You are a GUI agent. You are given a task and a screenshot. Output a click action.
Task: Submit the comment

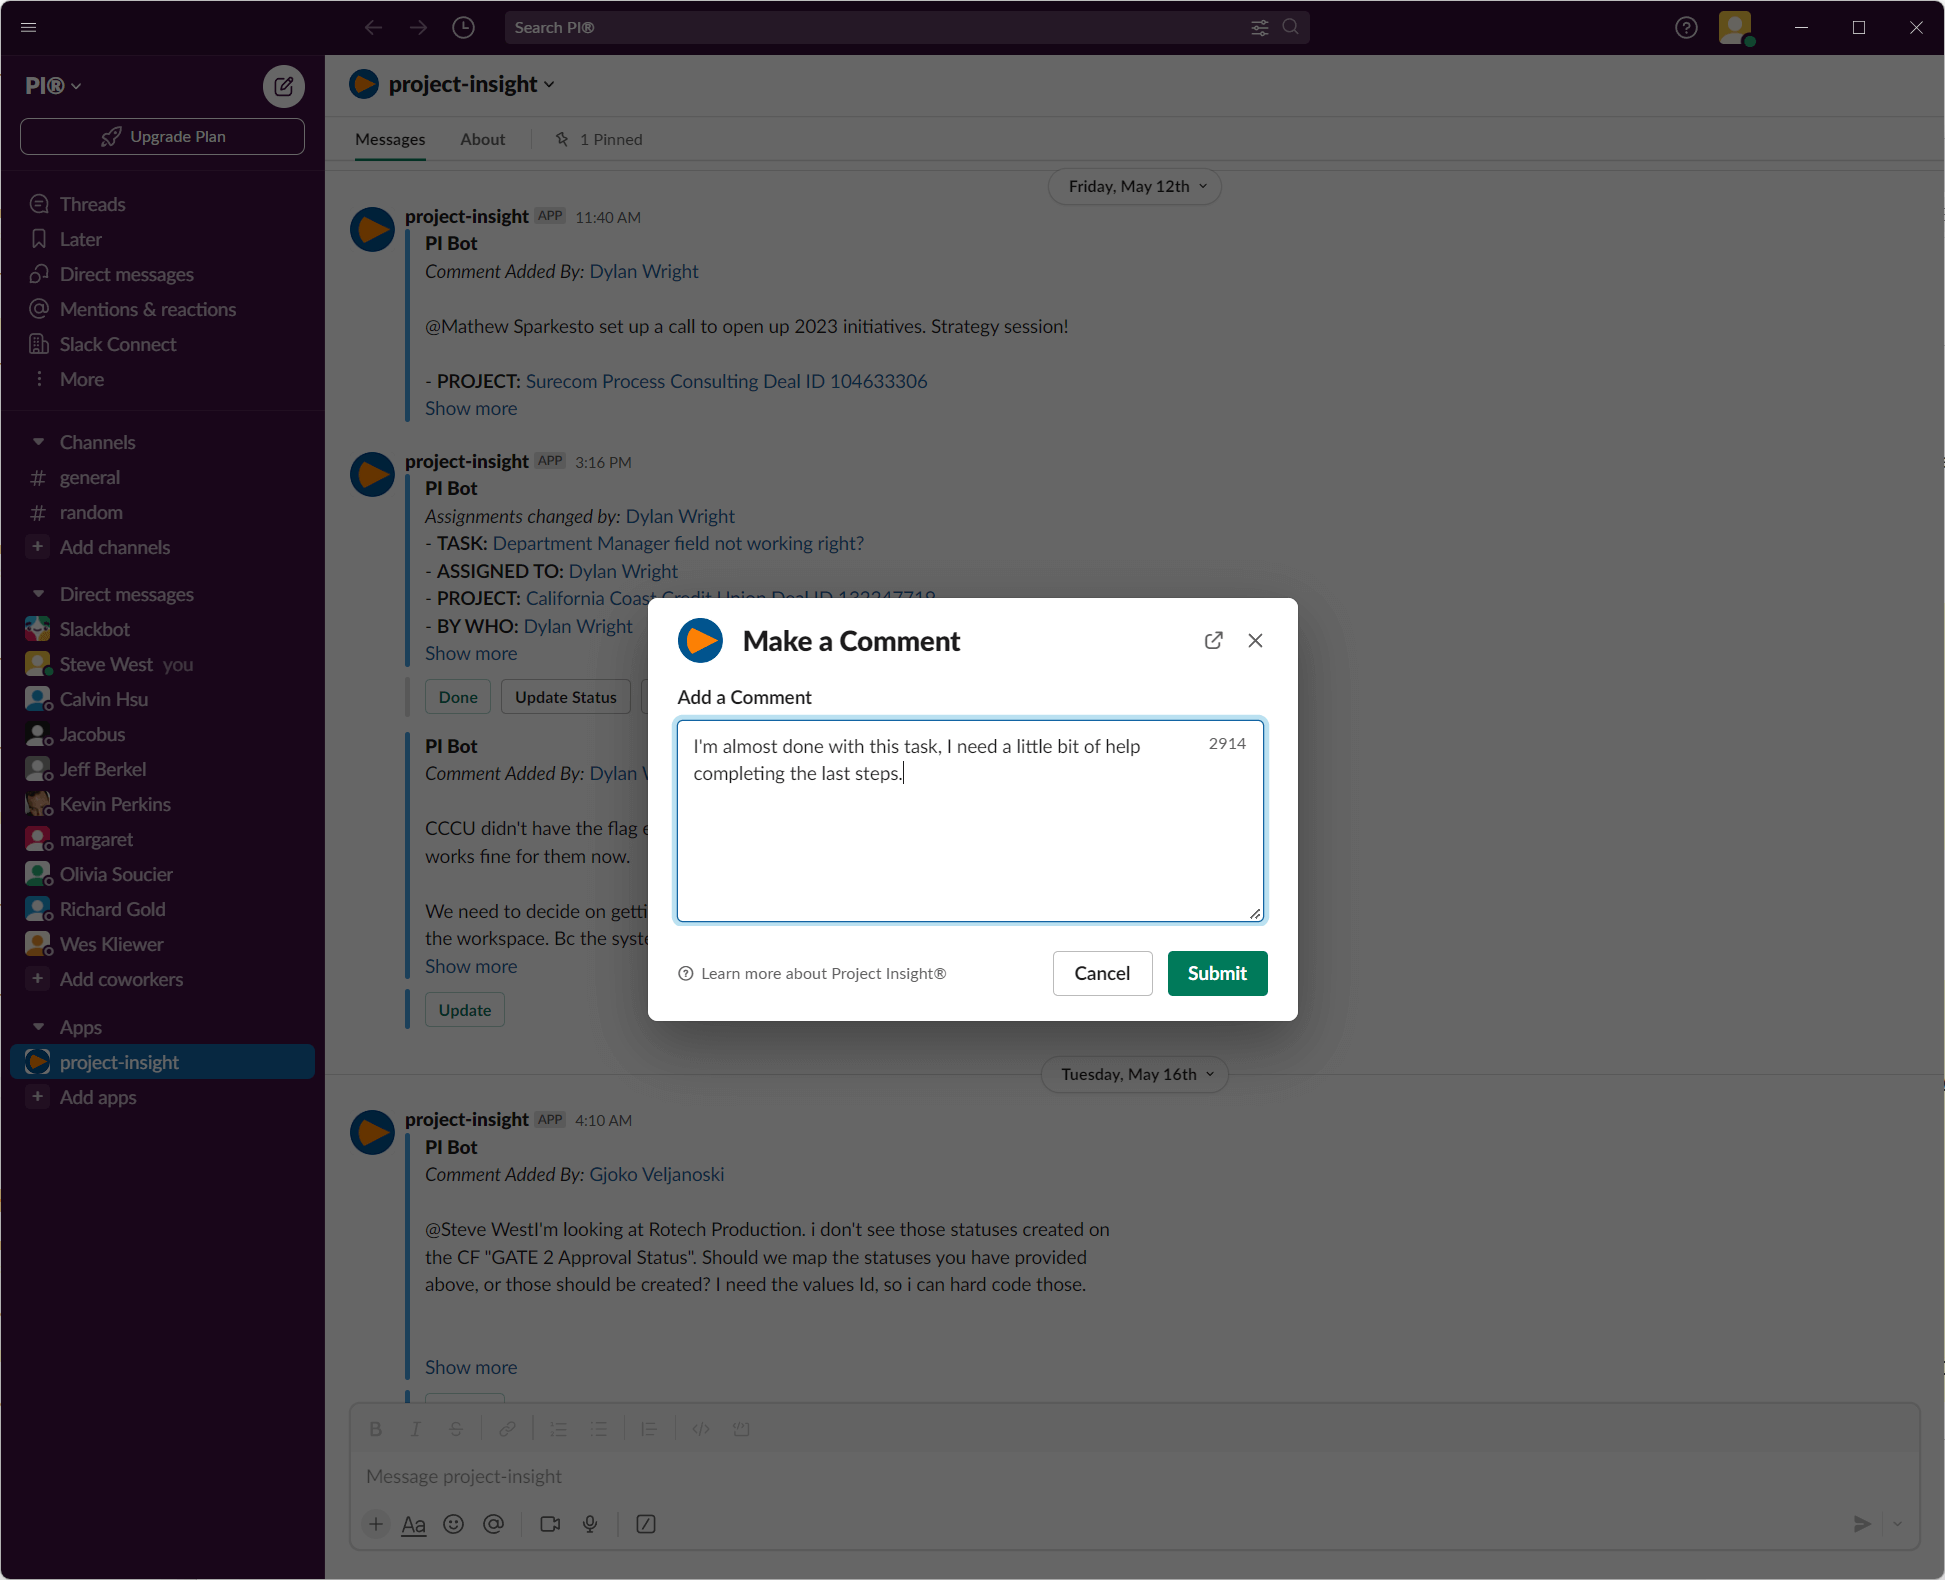1217,973
